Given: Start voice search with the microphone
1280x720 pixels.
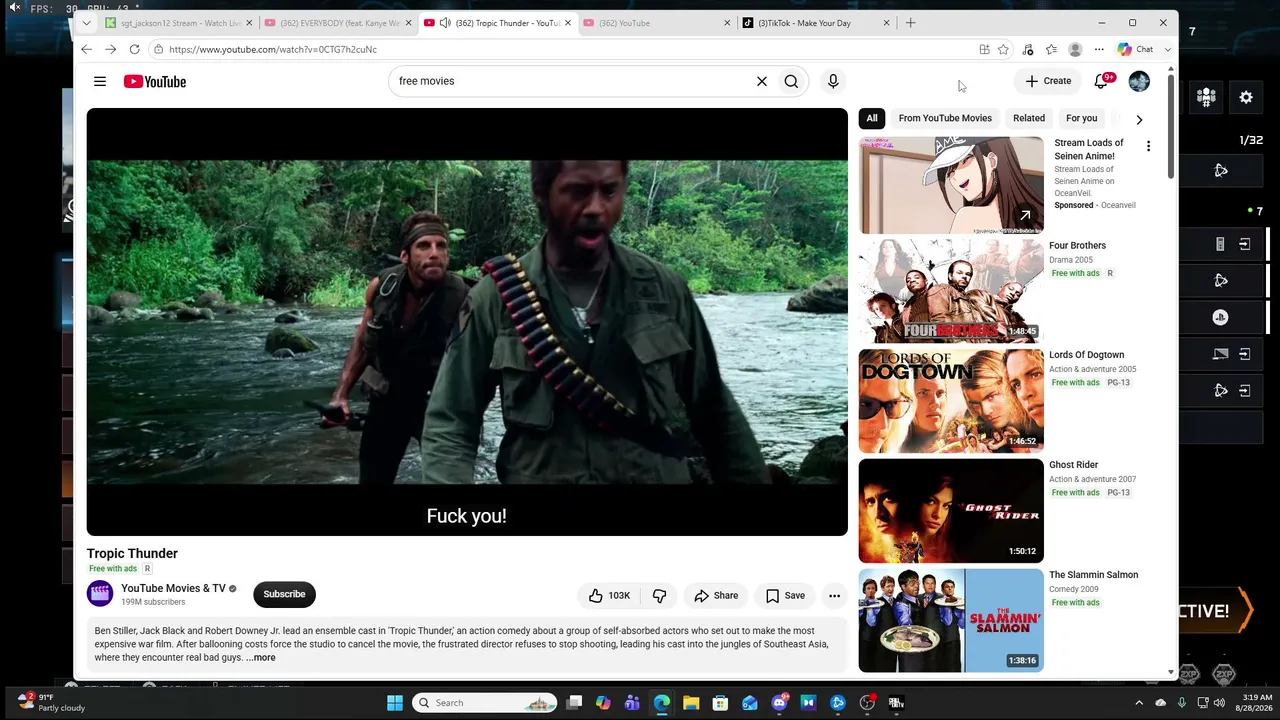Looking at the screenshot, I should (x=833, y=81).
